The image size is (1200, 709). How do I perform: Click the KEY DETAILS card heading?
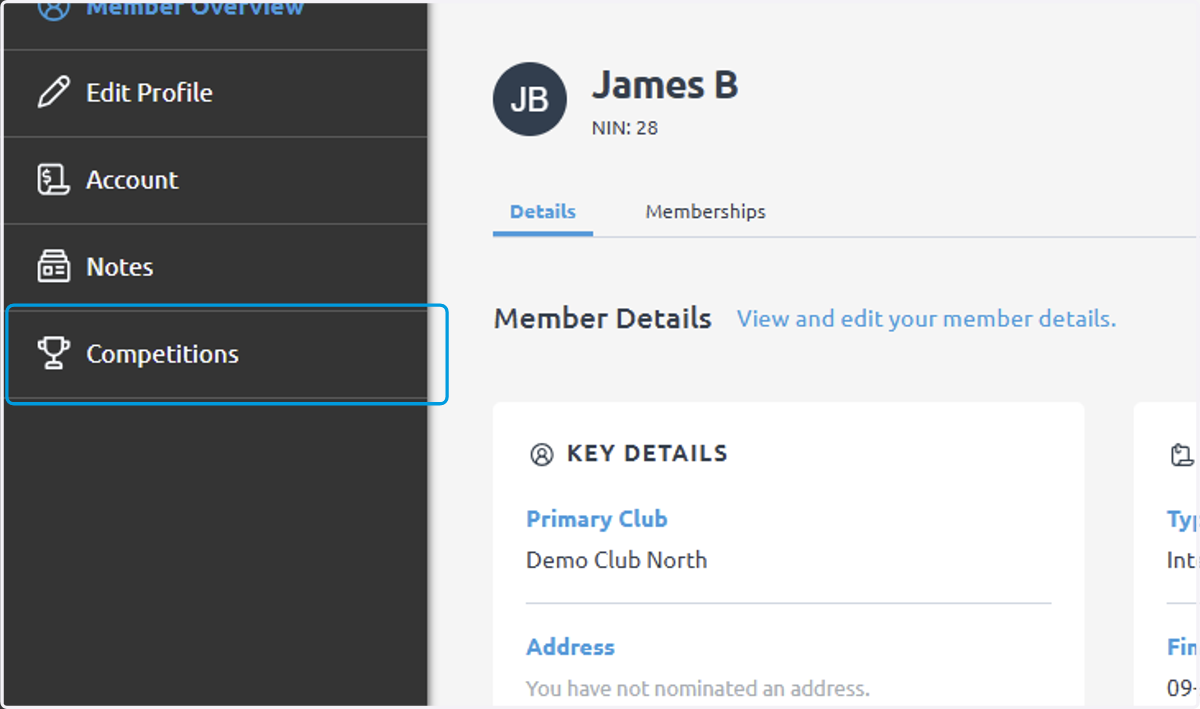647,454
